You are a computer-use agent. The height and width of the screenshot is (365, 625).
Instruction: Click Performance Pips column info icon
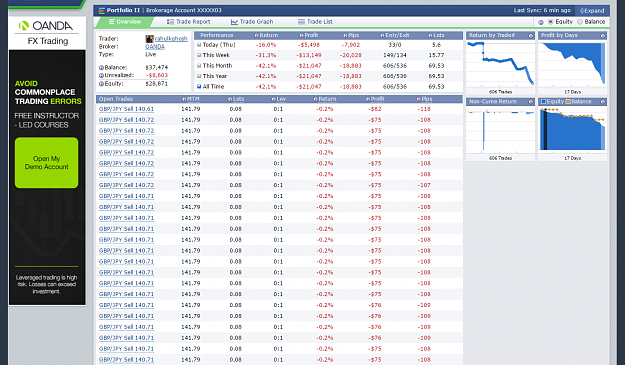pyautogui.click(x=345, y=35)
